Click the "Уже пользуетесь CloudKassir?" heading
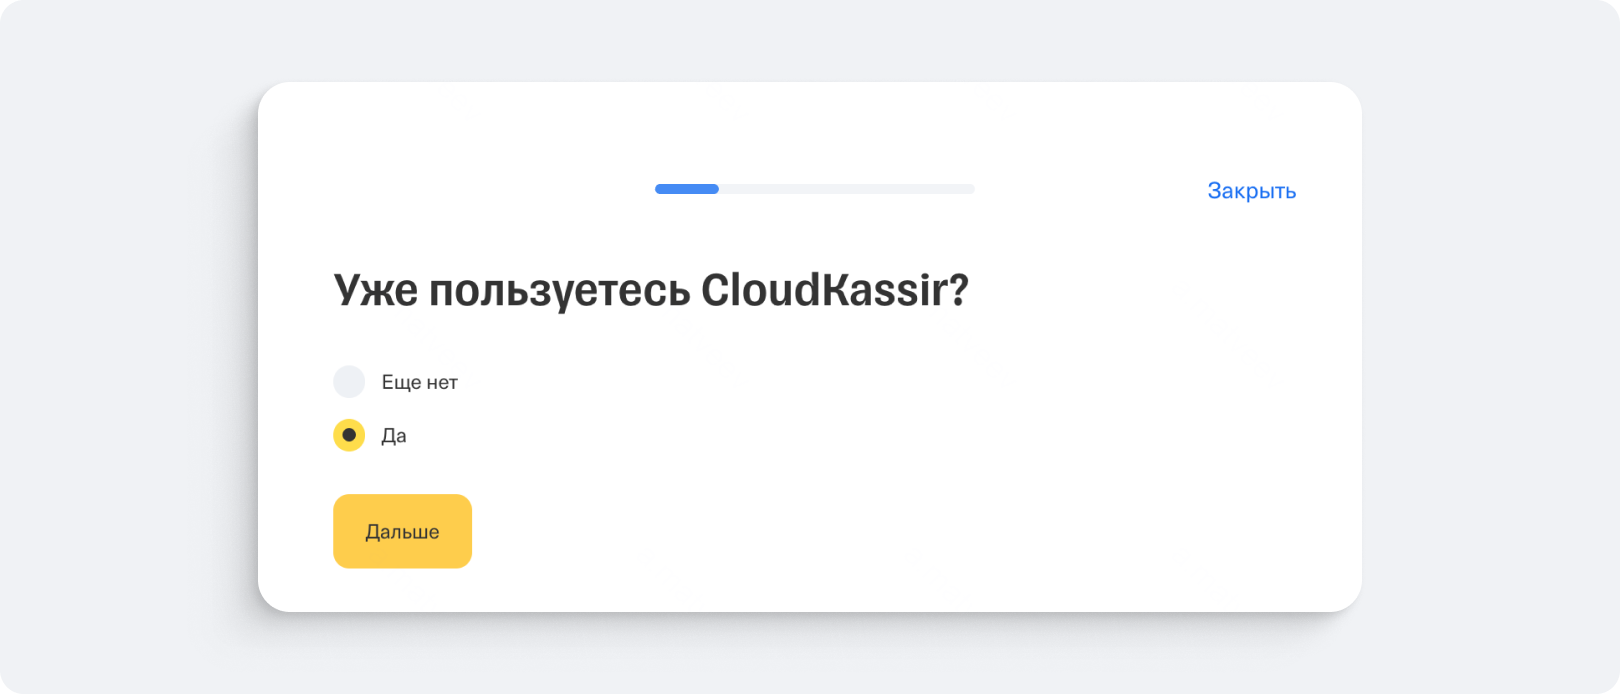 tap(651, 291)
